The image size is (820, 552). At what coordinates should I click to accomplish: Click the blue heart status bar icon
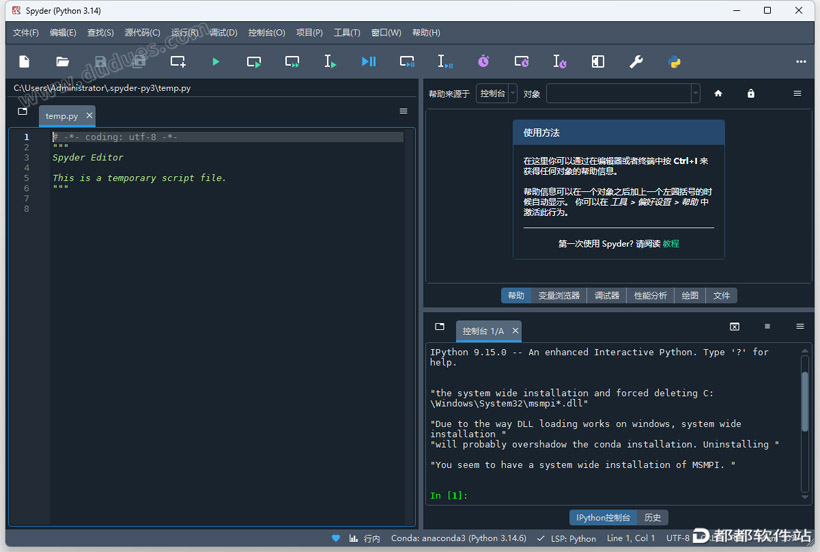(336, 538)
